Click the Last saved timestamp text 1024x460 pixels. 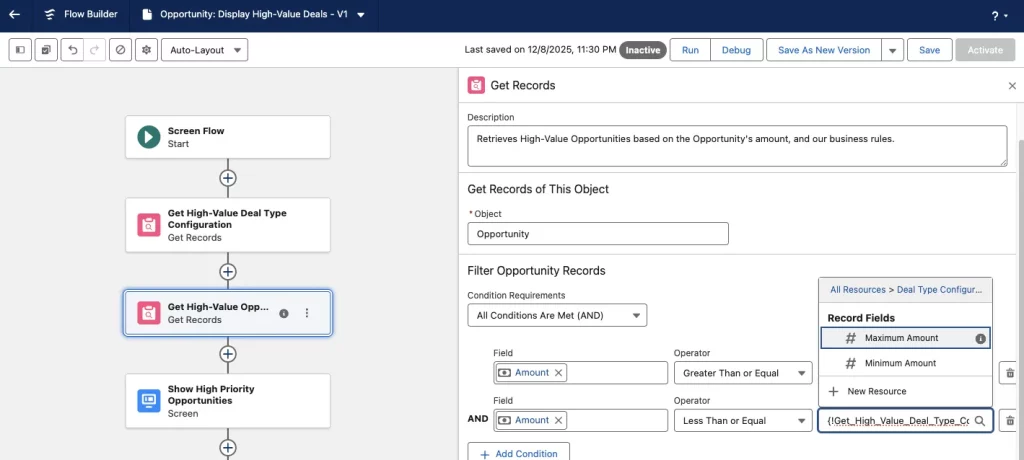tap(540, 50)
